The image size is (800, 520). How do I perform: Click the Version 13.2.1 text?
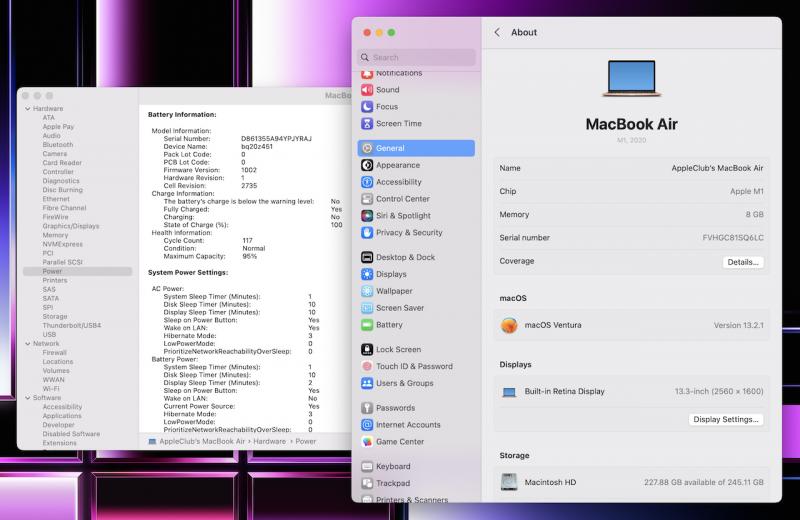click(738, 325)
